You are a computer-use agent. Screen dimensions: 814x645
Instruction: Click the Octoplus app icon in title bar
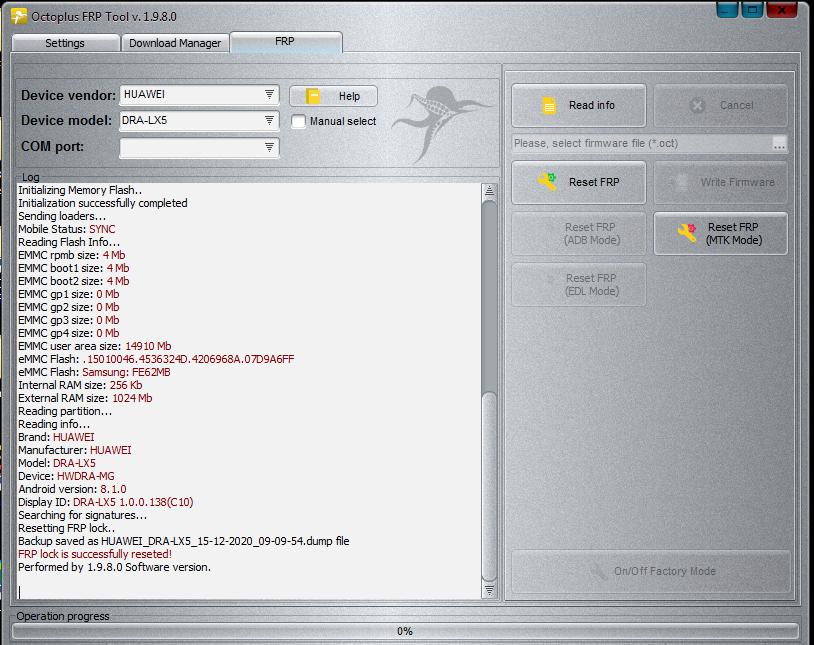pyautogui.click(x=19, y=16)
